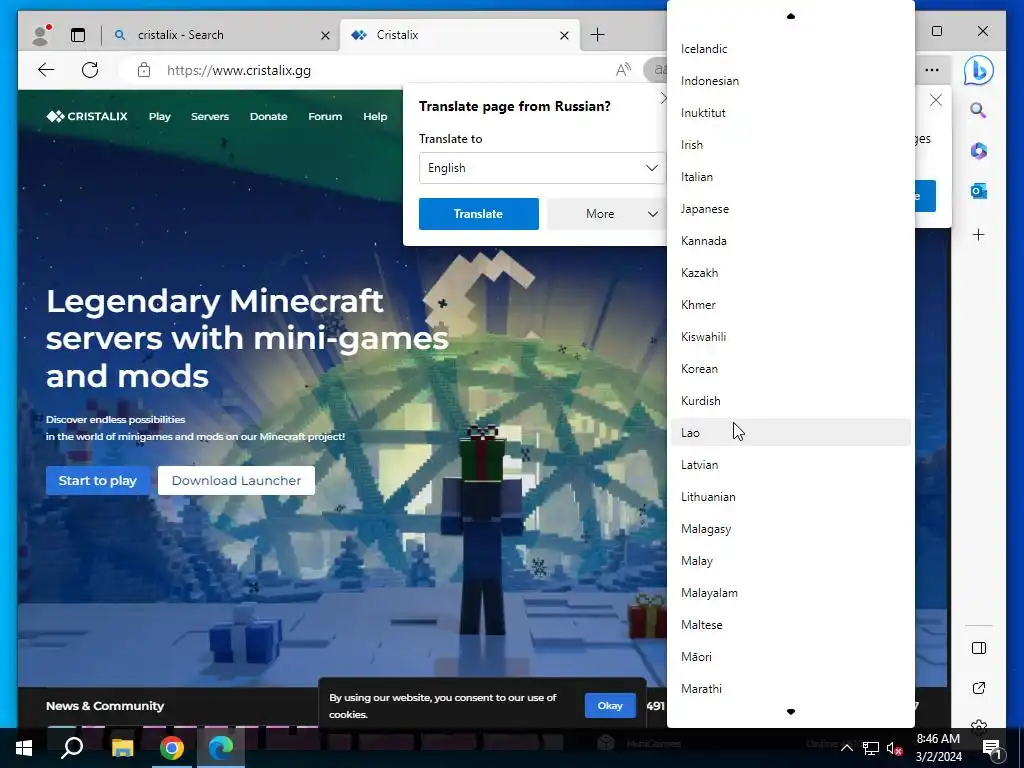Open taskbar Search

coord(72,748)
